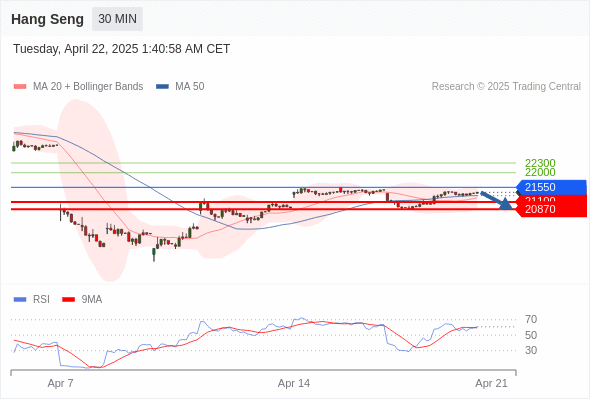The image size is (590, 400).
Task: Toggle the MA 50 legend label
Action: point(190,87)
